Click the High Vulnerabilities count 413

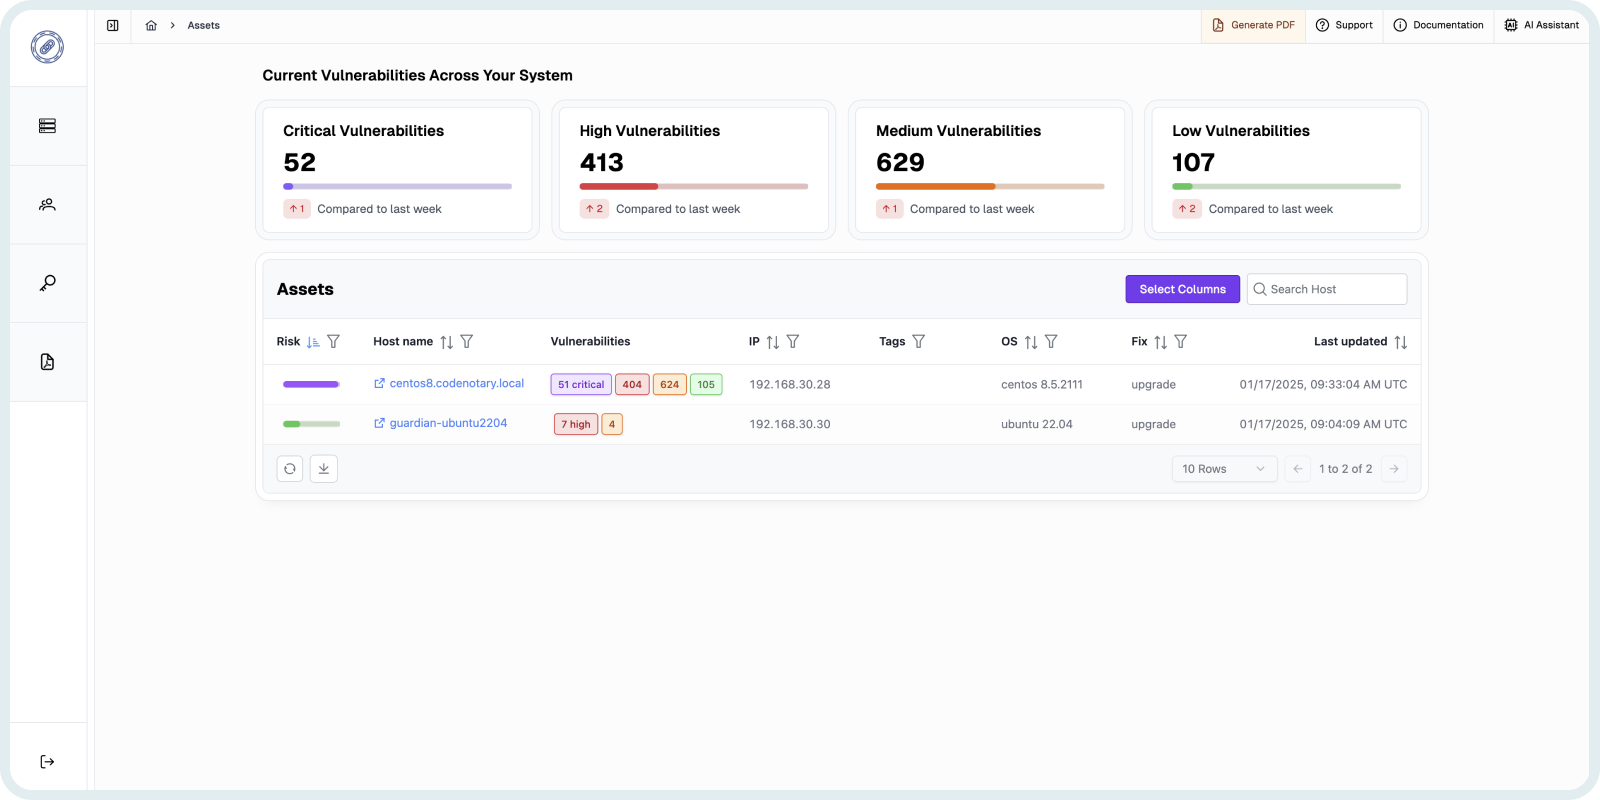602,162
